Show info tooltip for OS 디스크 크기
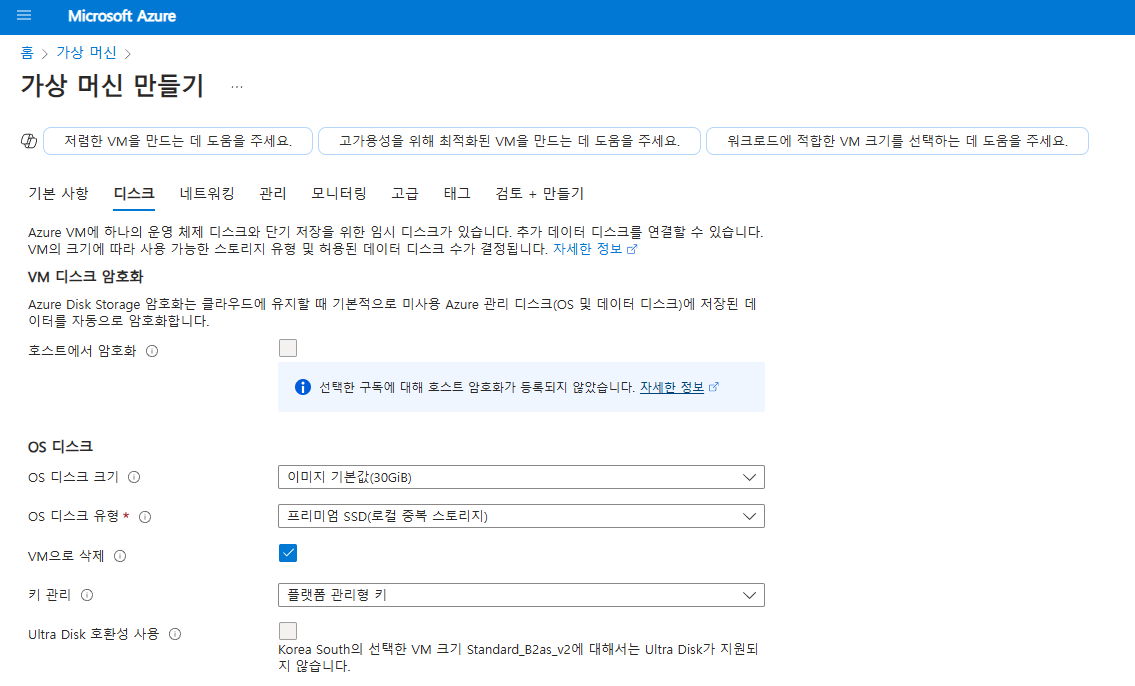The image size is (1135, 686). coord(134,477)
